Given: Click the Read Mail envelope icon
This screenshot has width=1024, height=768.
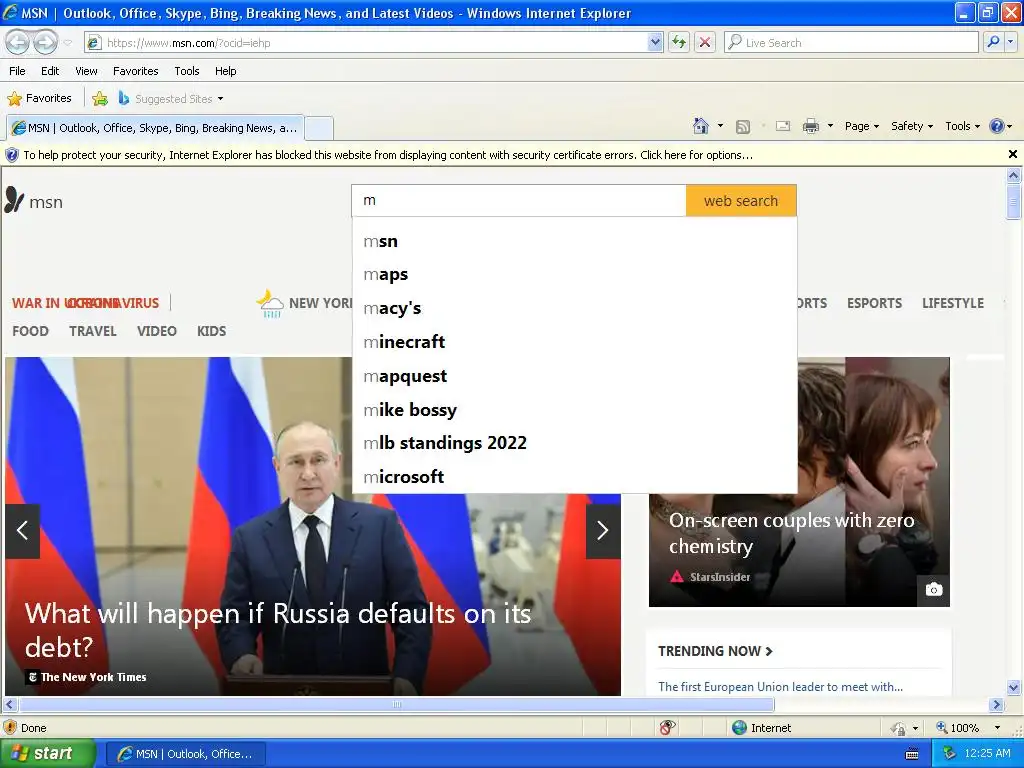Looking at the screenshot, I should 783,126.
